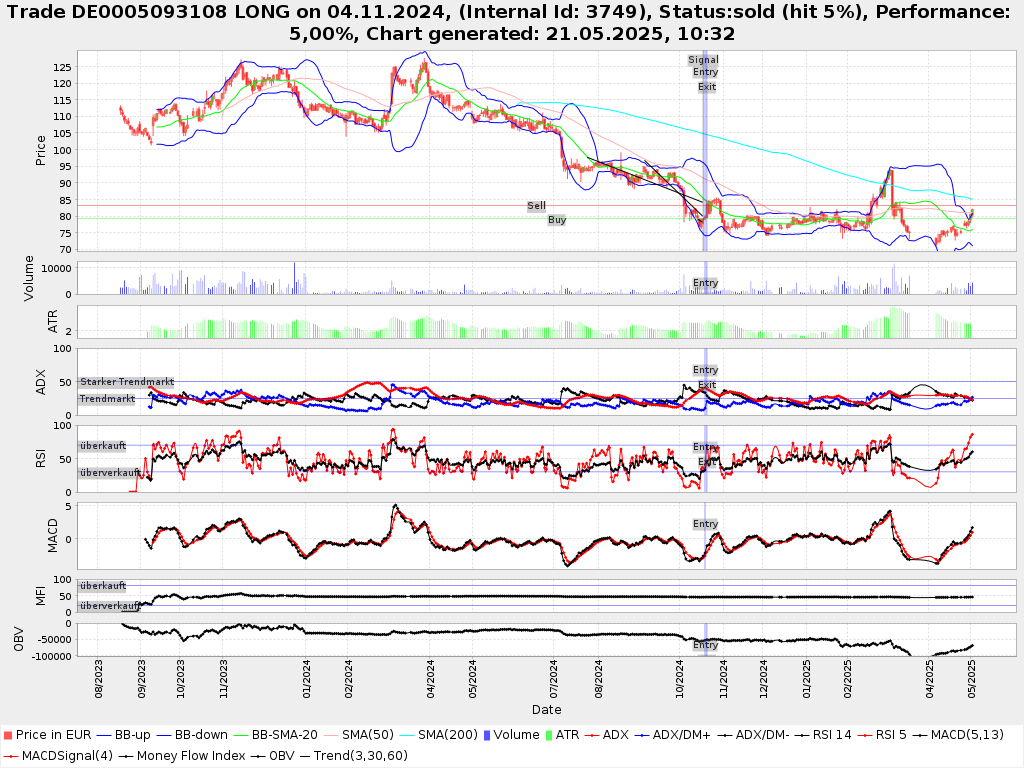This screenshot has width=1024, height=768.
Task: Click the Starker Trendmarkt label in ADX panel
Action: click(127, 382)
